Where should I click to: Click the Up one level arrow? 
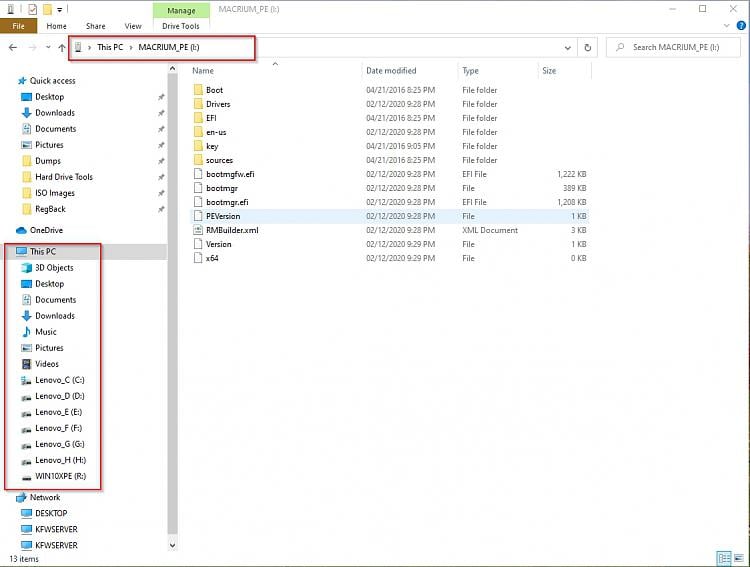pos(62,47)
